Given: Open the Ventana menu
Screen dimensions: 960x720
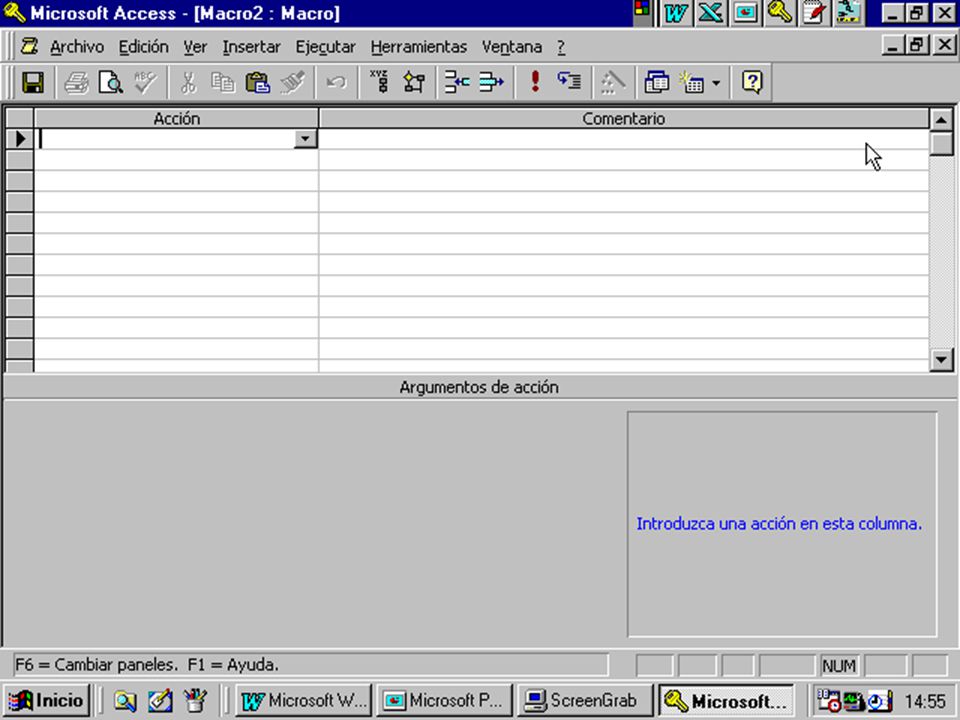Looking at the screenshot, I should 512,47.
